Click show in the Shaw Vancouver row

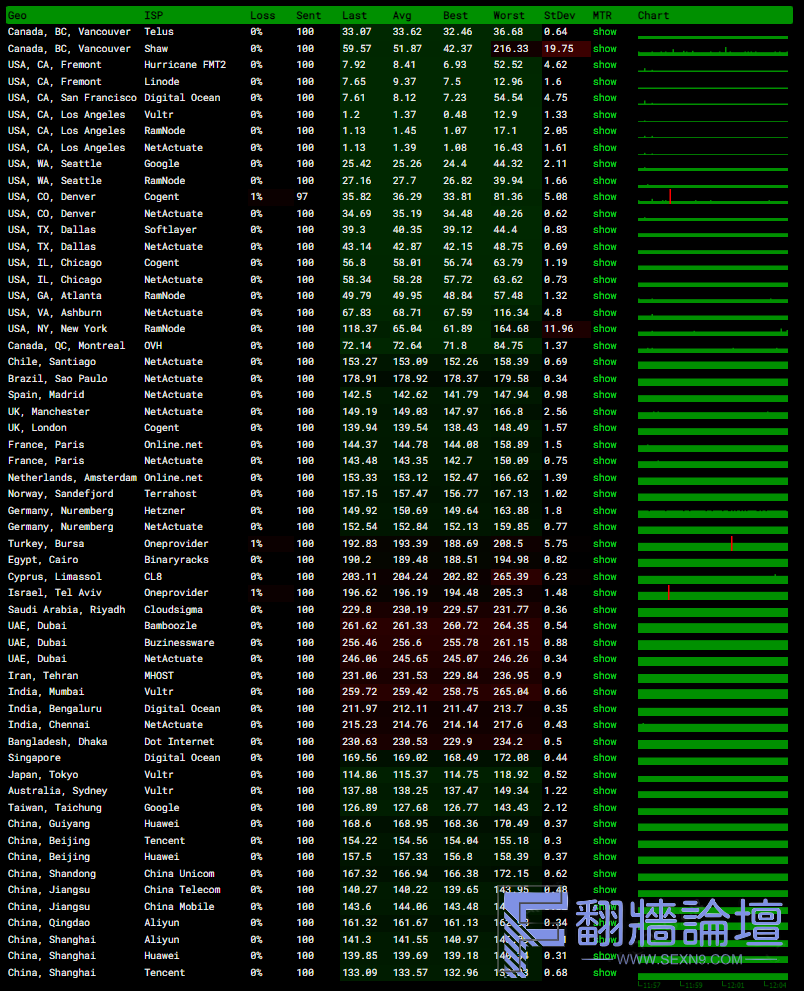pyautogui.click(x=604, y=49)
